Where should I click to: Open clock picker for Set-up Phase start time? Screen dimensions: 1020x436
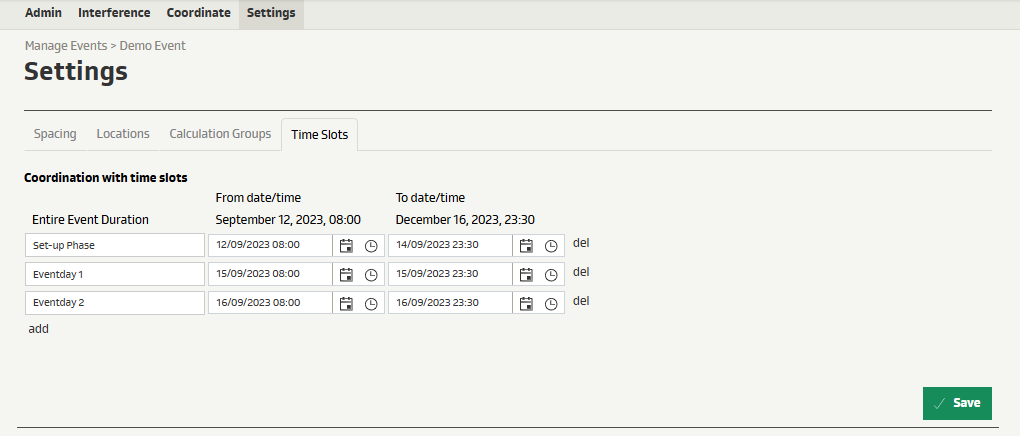(371, 246)
